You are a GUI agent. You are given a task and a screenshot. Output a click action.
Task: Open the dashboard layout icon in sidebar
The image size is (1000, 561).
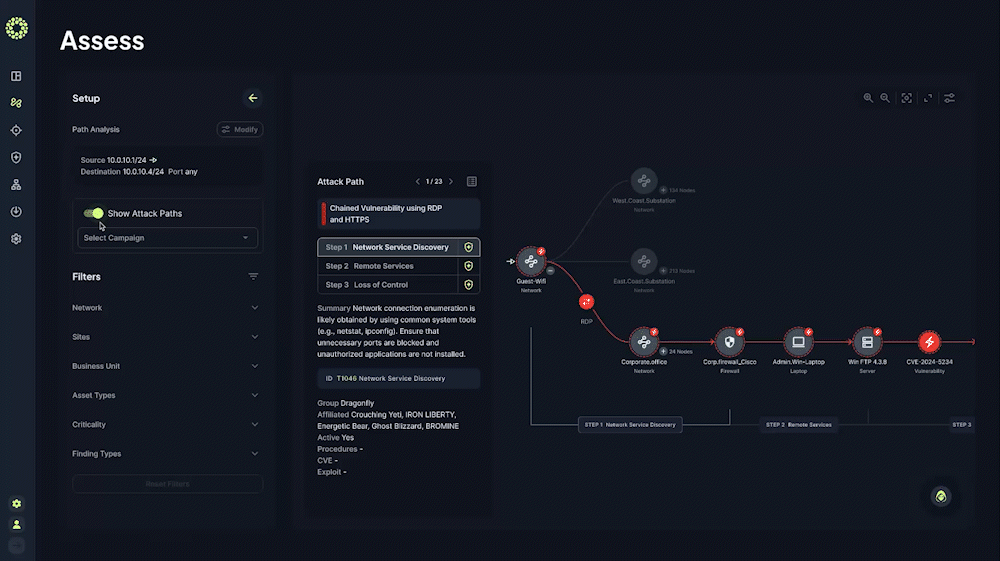tap(16, 76)
